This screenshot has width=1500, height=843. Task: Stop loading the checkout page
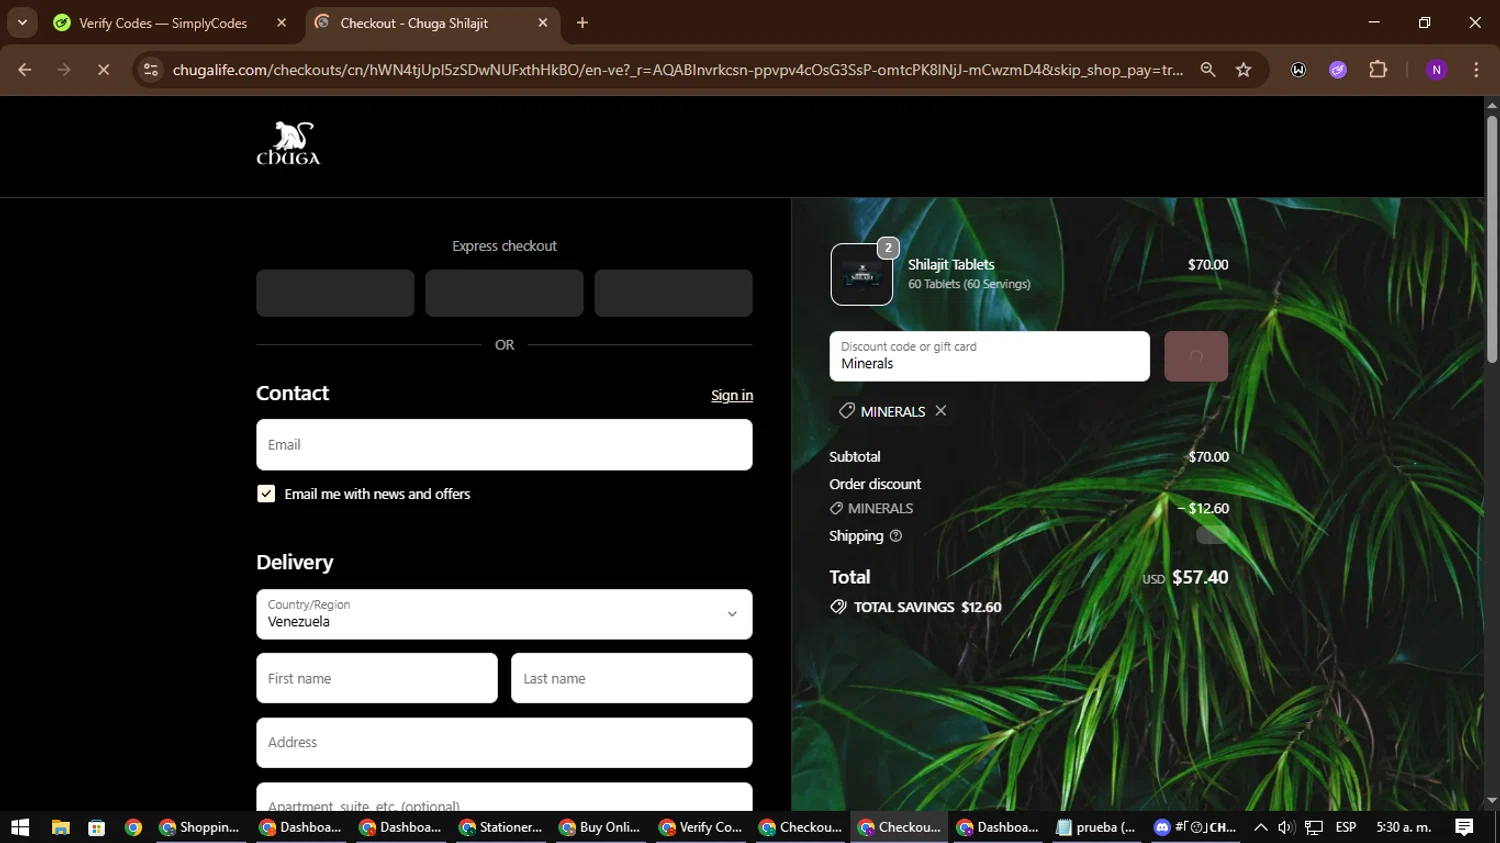[x=103, y=70]
